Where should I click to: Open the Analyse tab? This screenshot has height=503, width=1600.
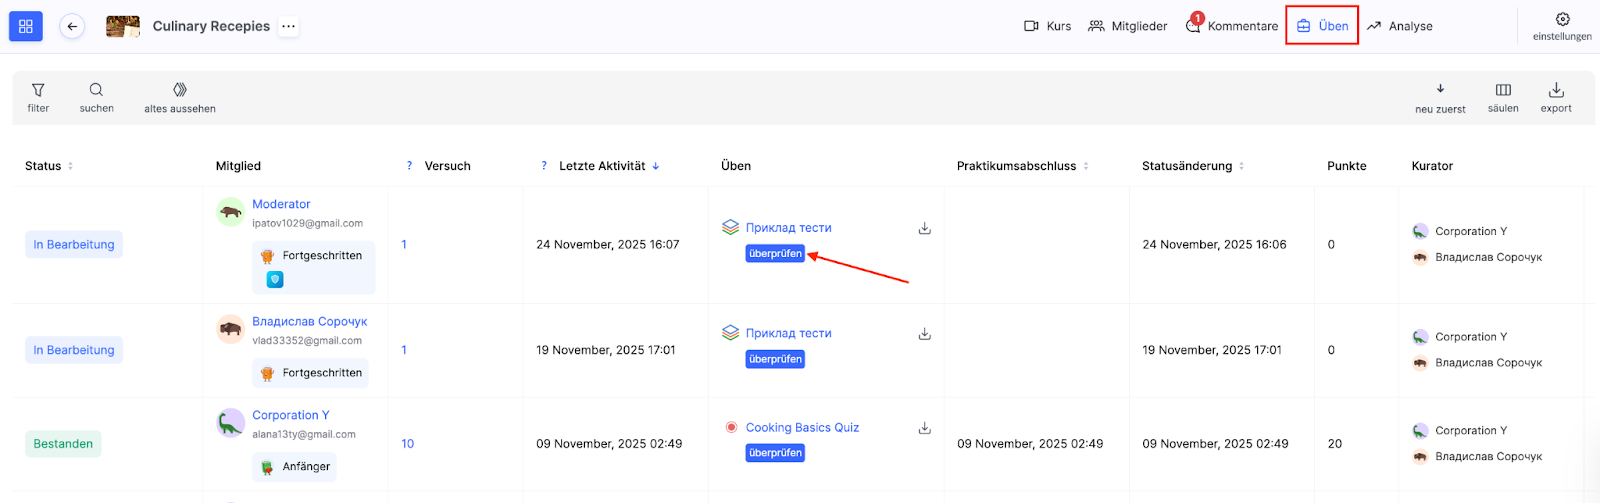(1400, 26)
